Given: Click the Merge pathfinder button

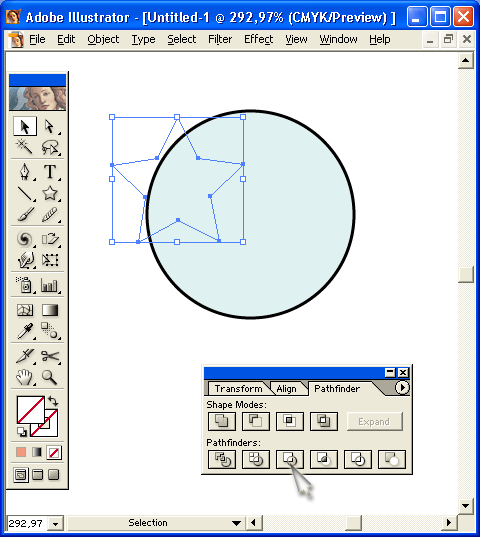Looking at the screenshot, I should click(x=290, y=459).
